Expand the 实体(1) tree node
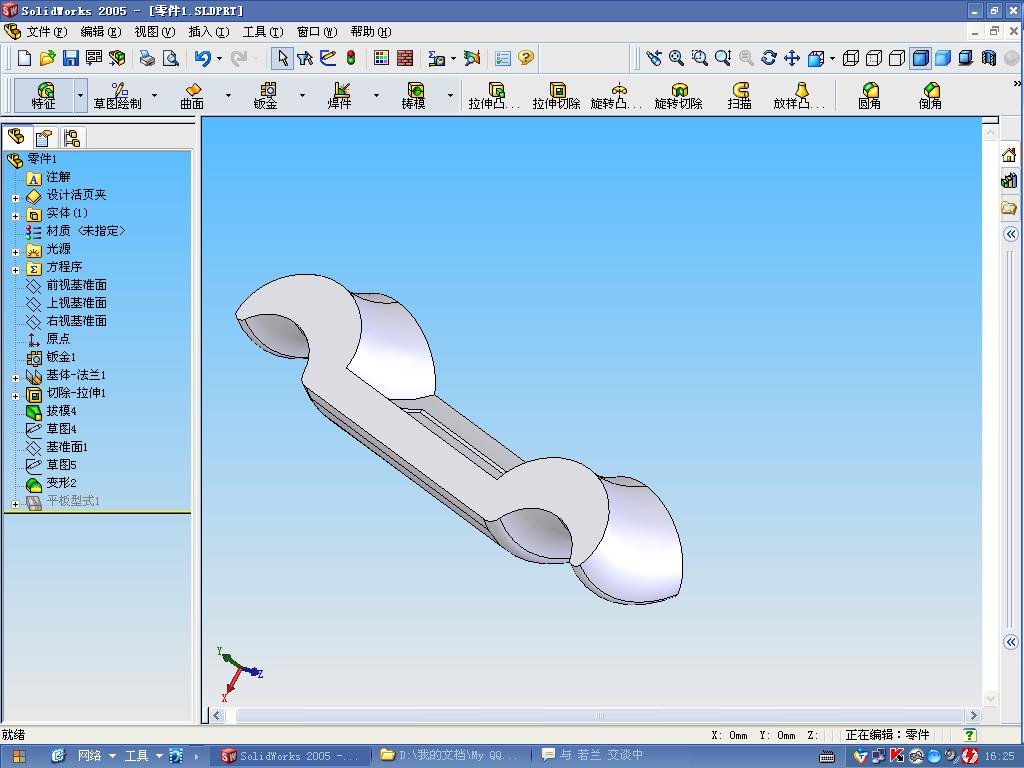This screenshot has height=768, width=1024. 16,216
